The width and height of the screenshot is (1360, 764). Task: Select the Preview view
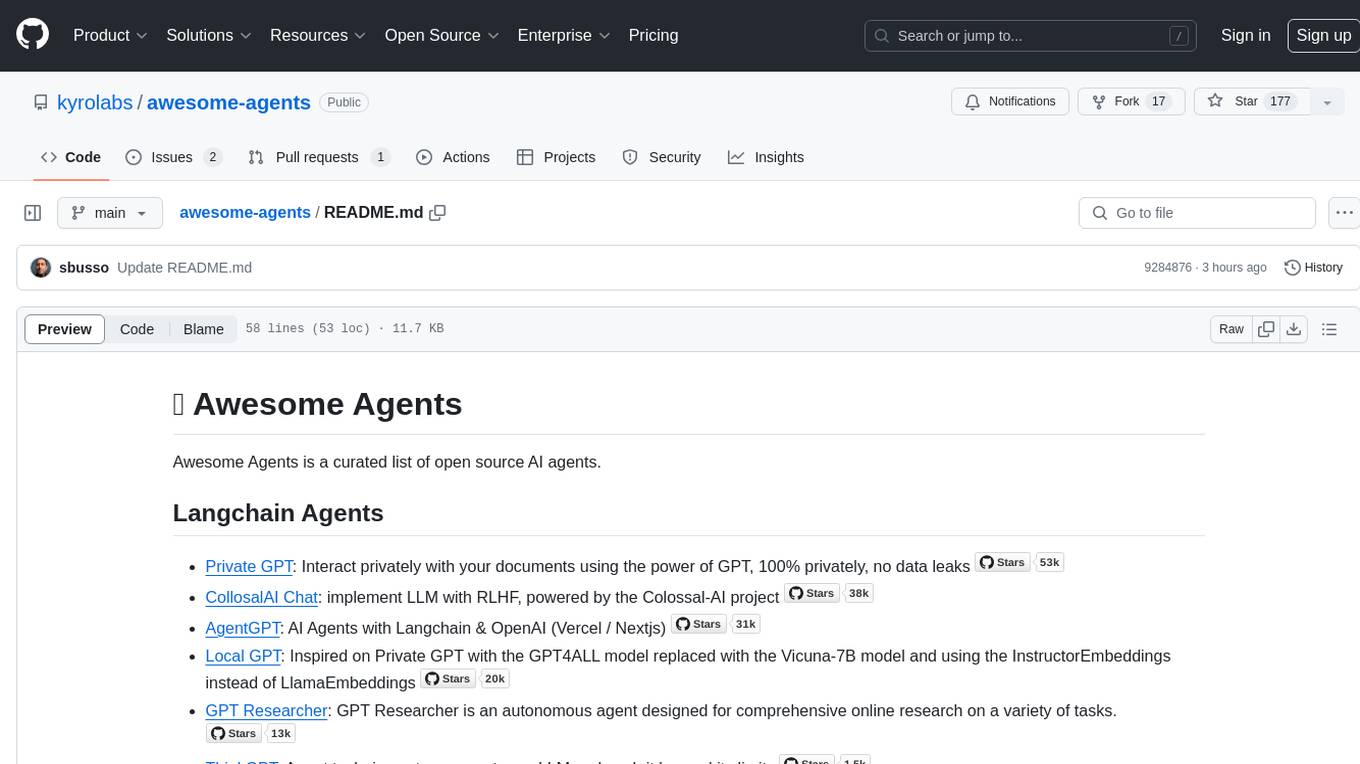(65, 329)
